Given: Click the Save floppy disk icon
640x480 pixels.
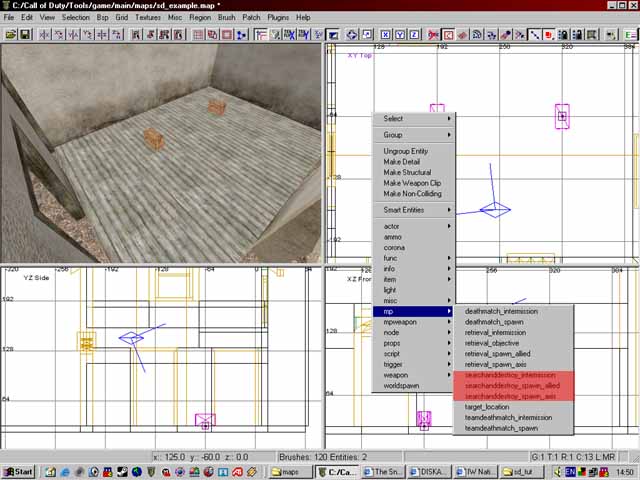Looking at the screenshot, I should tap(25, 34).
